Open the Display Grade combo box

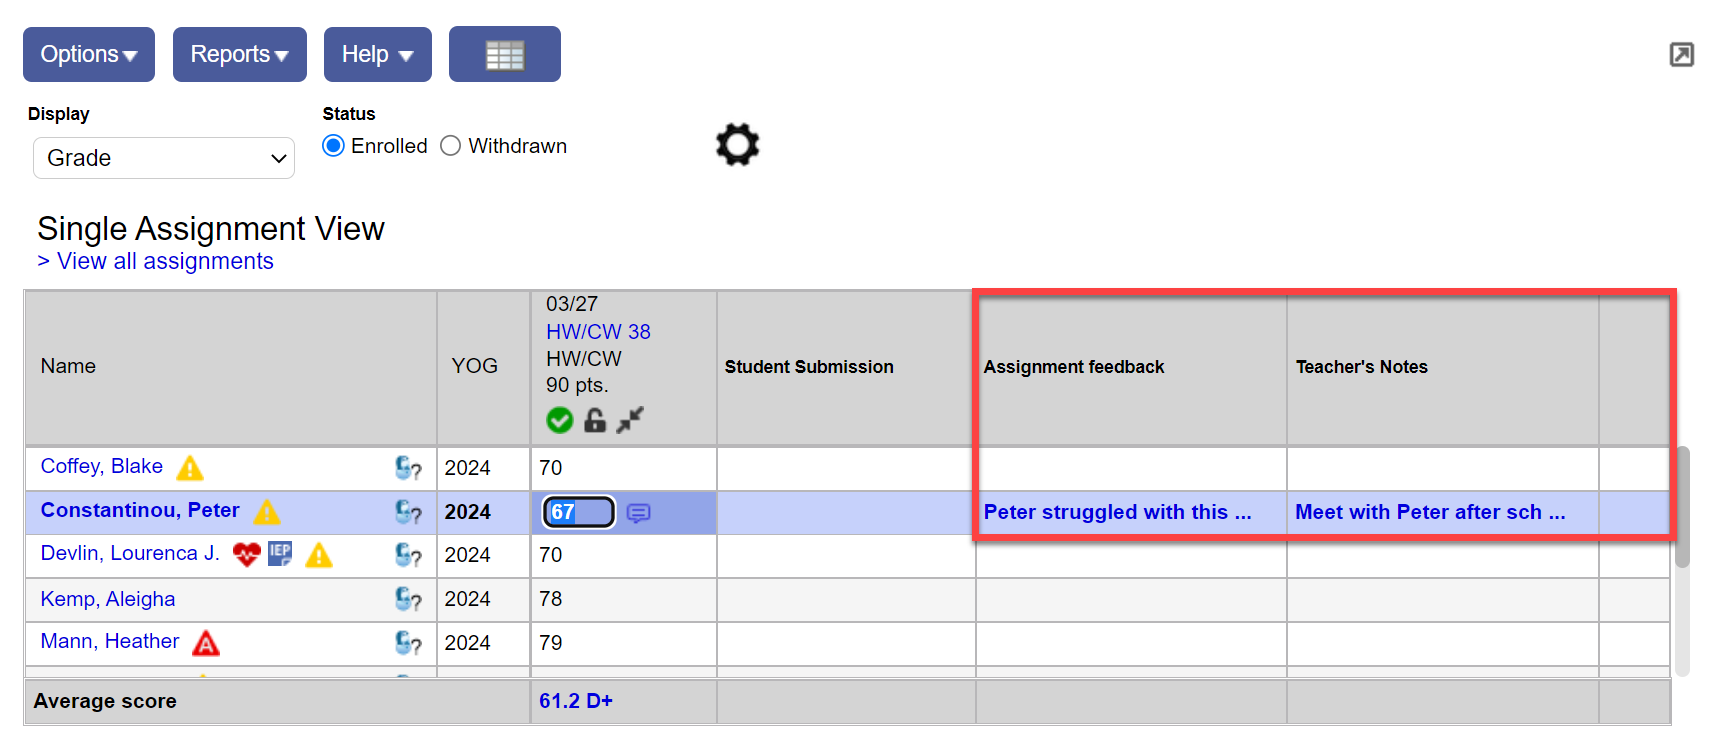tap(164, 158)
